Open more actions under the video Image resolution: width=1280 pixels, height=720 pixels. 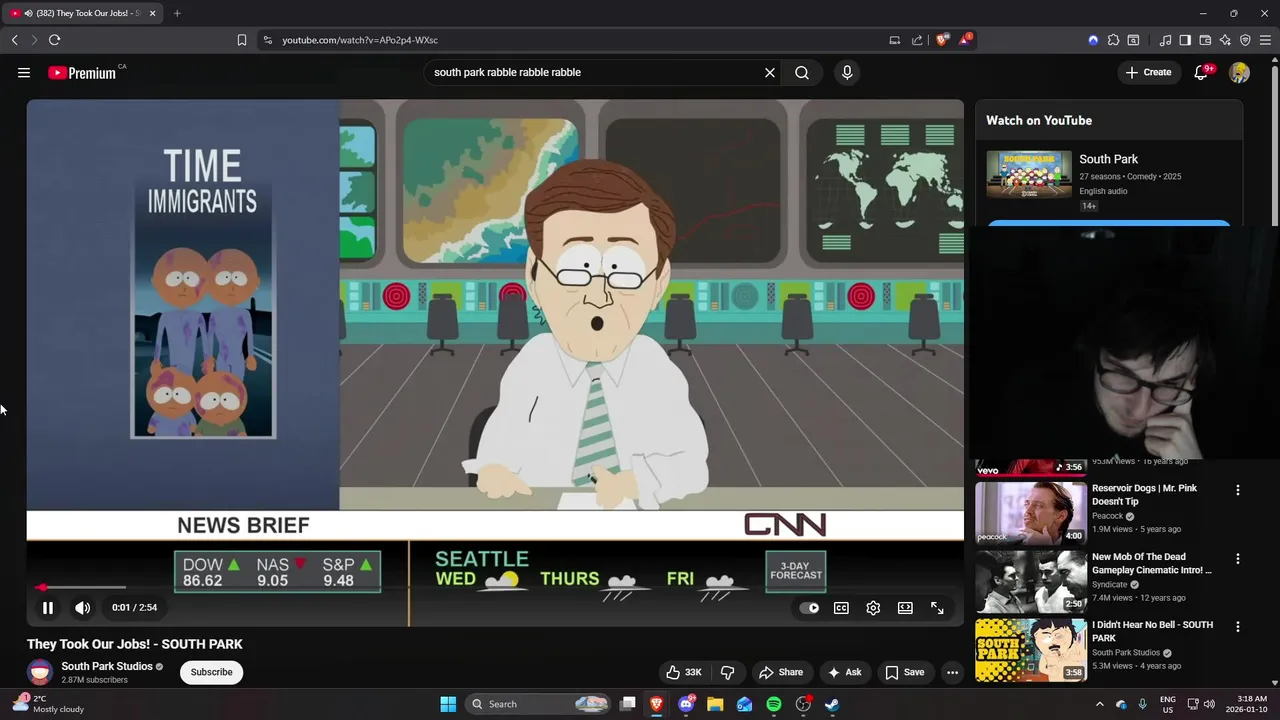click(952, 672)
